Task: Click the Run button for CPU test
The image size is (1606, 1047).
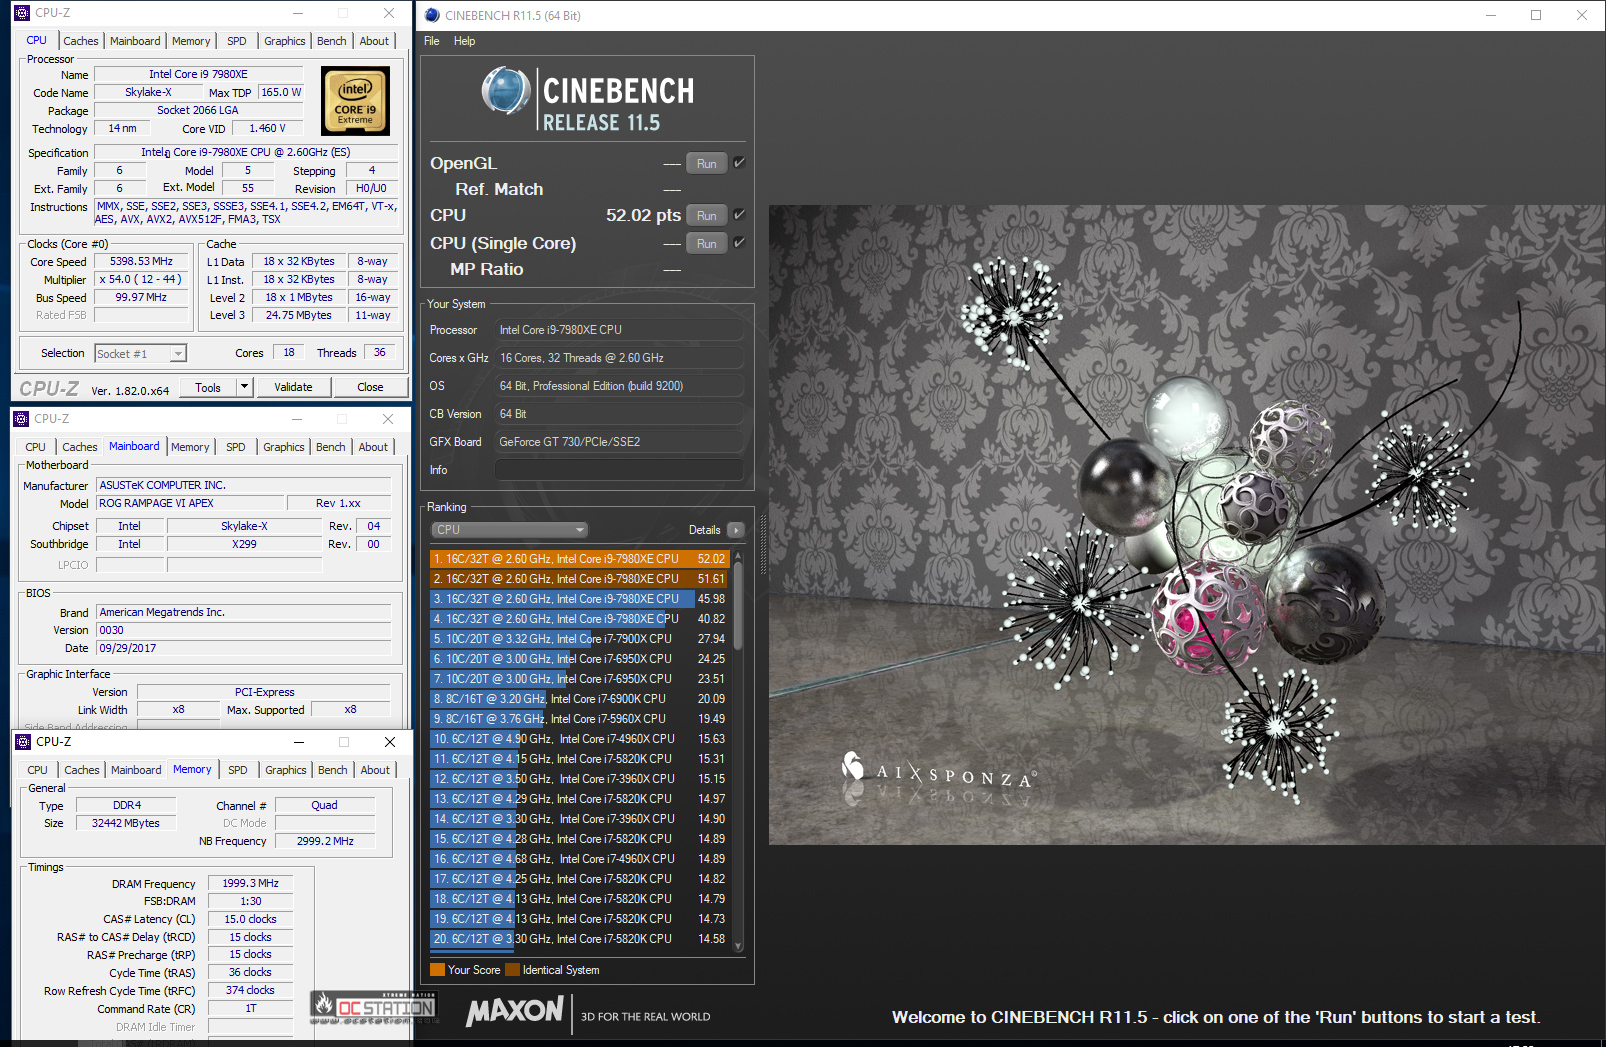Action: (707, 215)
